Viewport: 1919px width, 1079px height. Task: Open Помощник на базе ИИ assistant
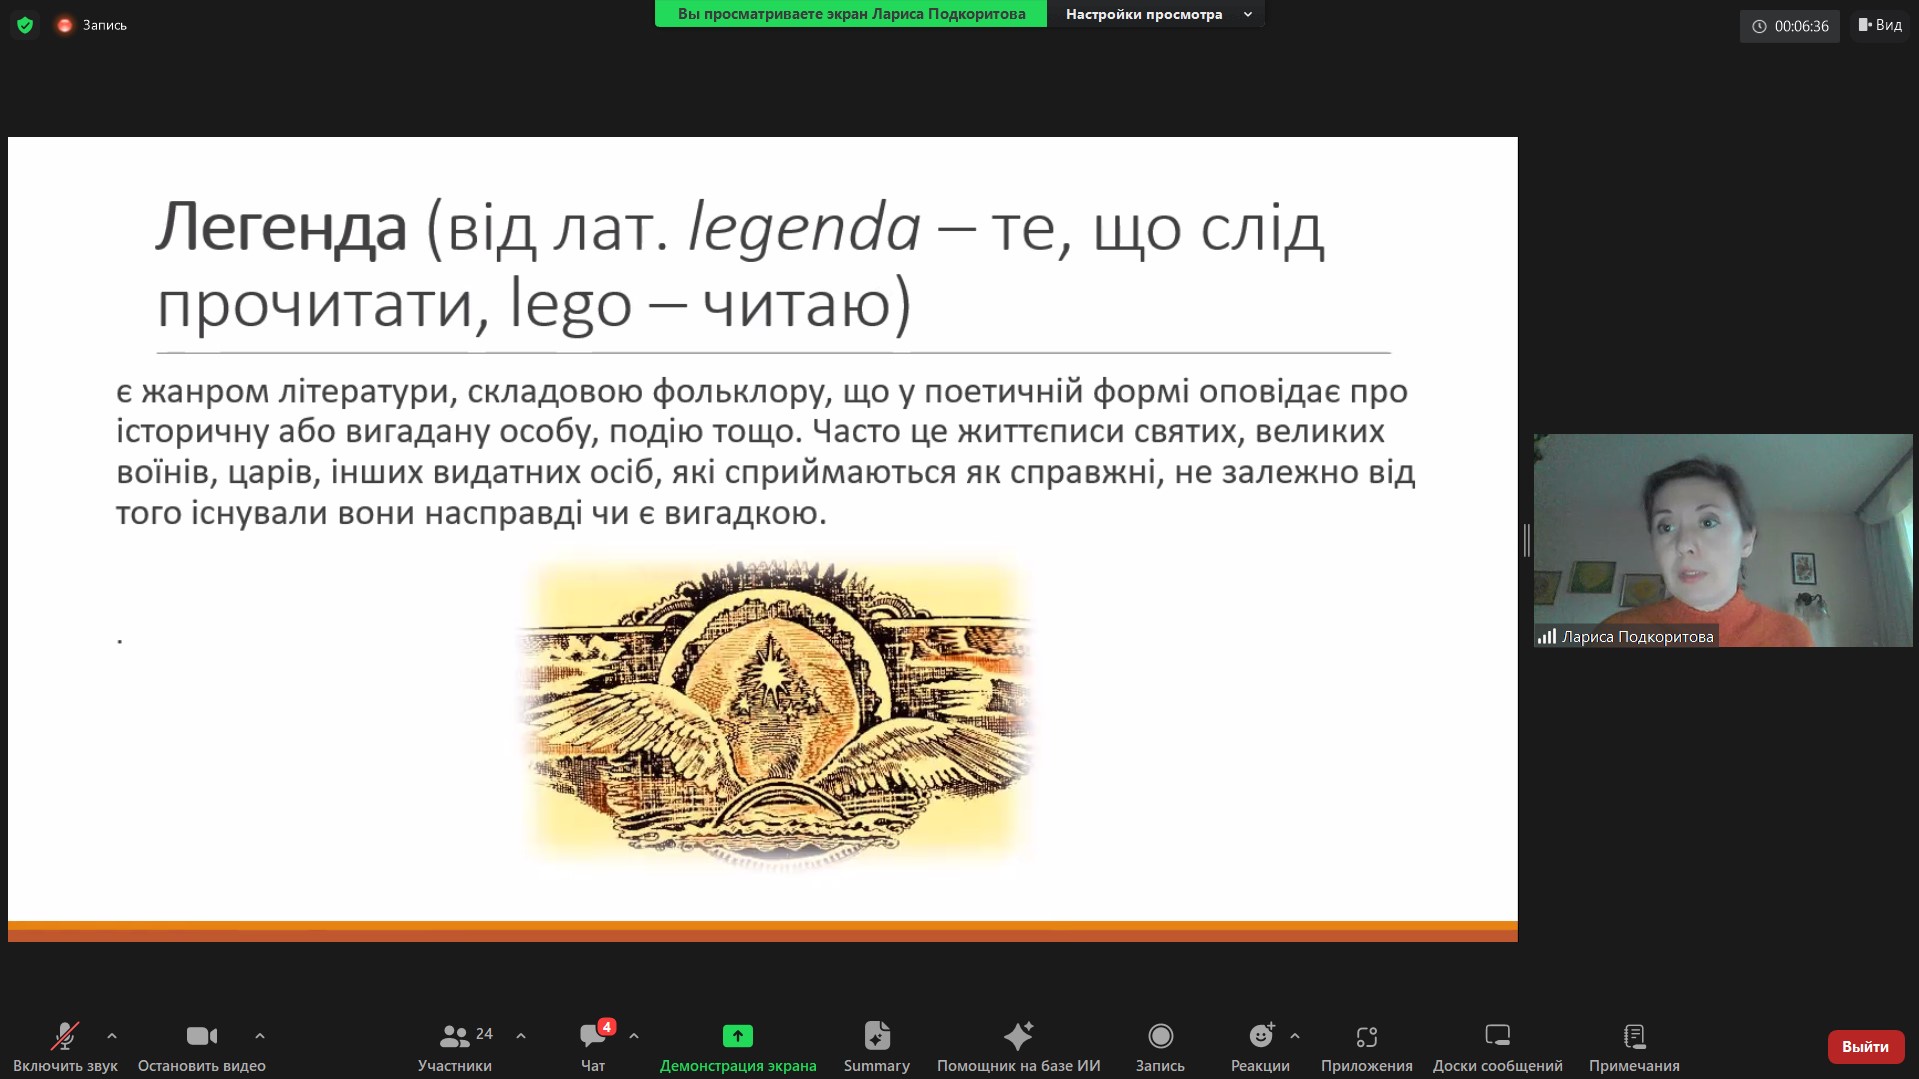tap(1018, 1046)
